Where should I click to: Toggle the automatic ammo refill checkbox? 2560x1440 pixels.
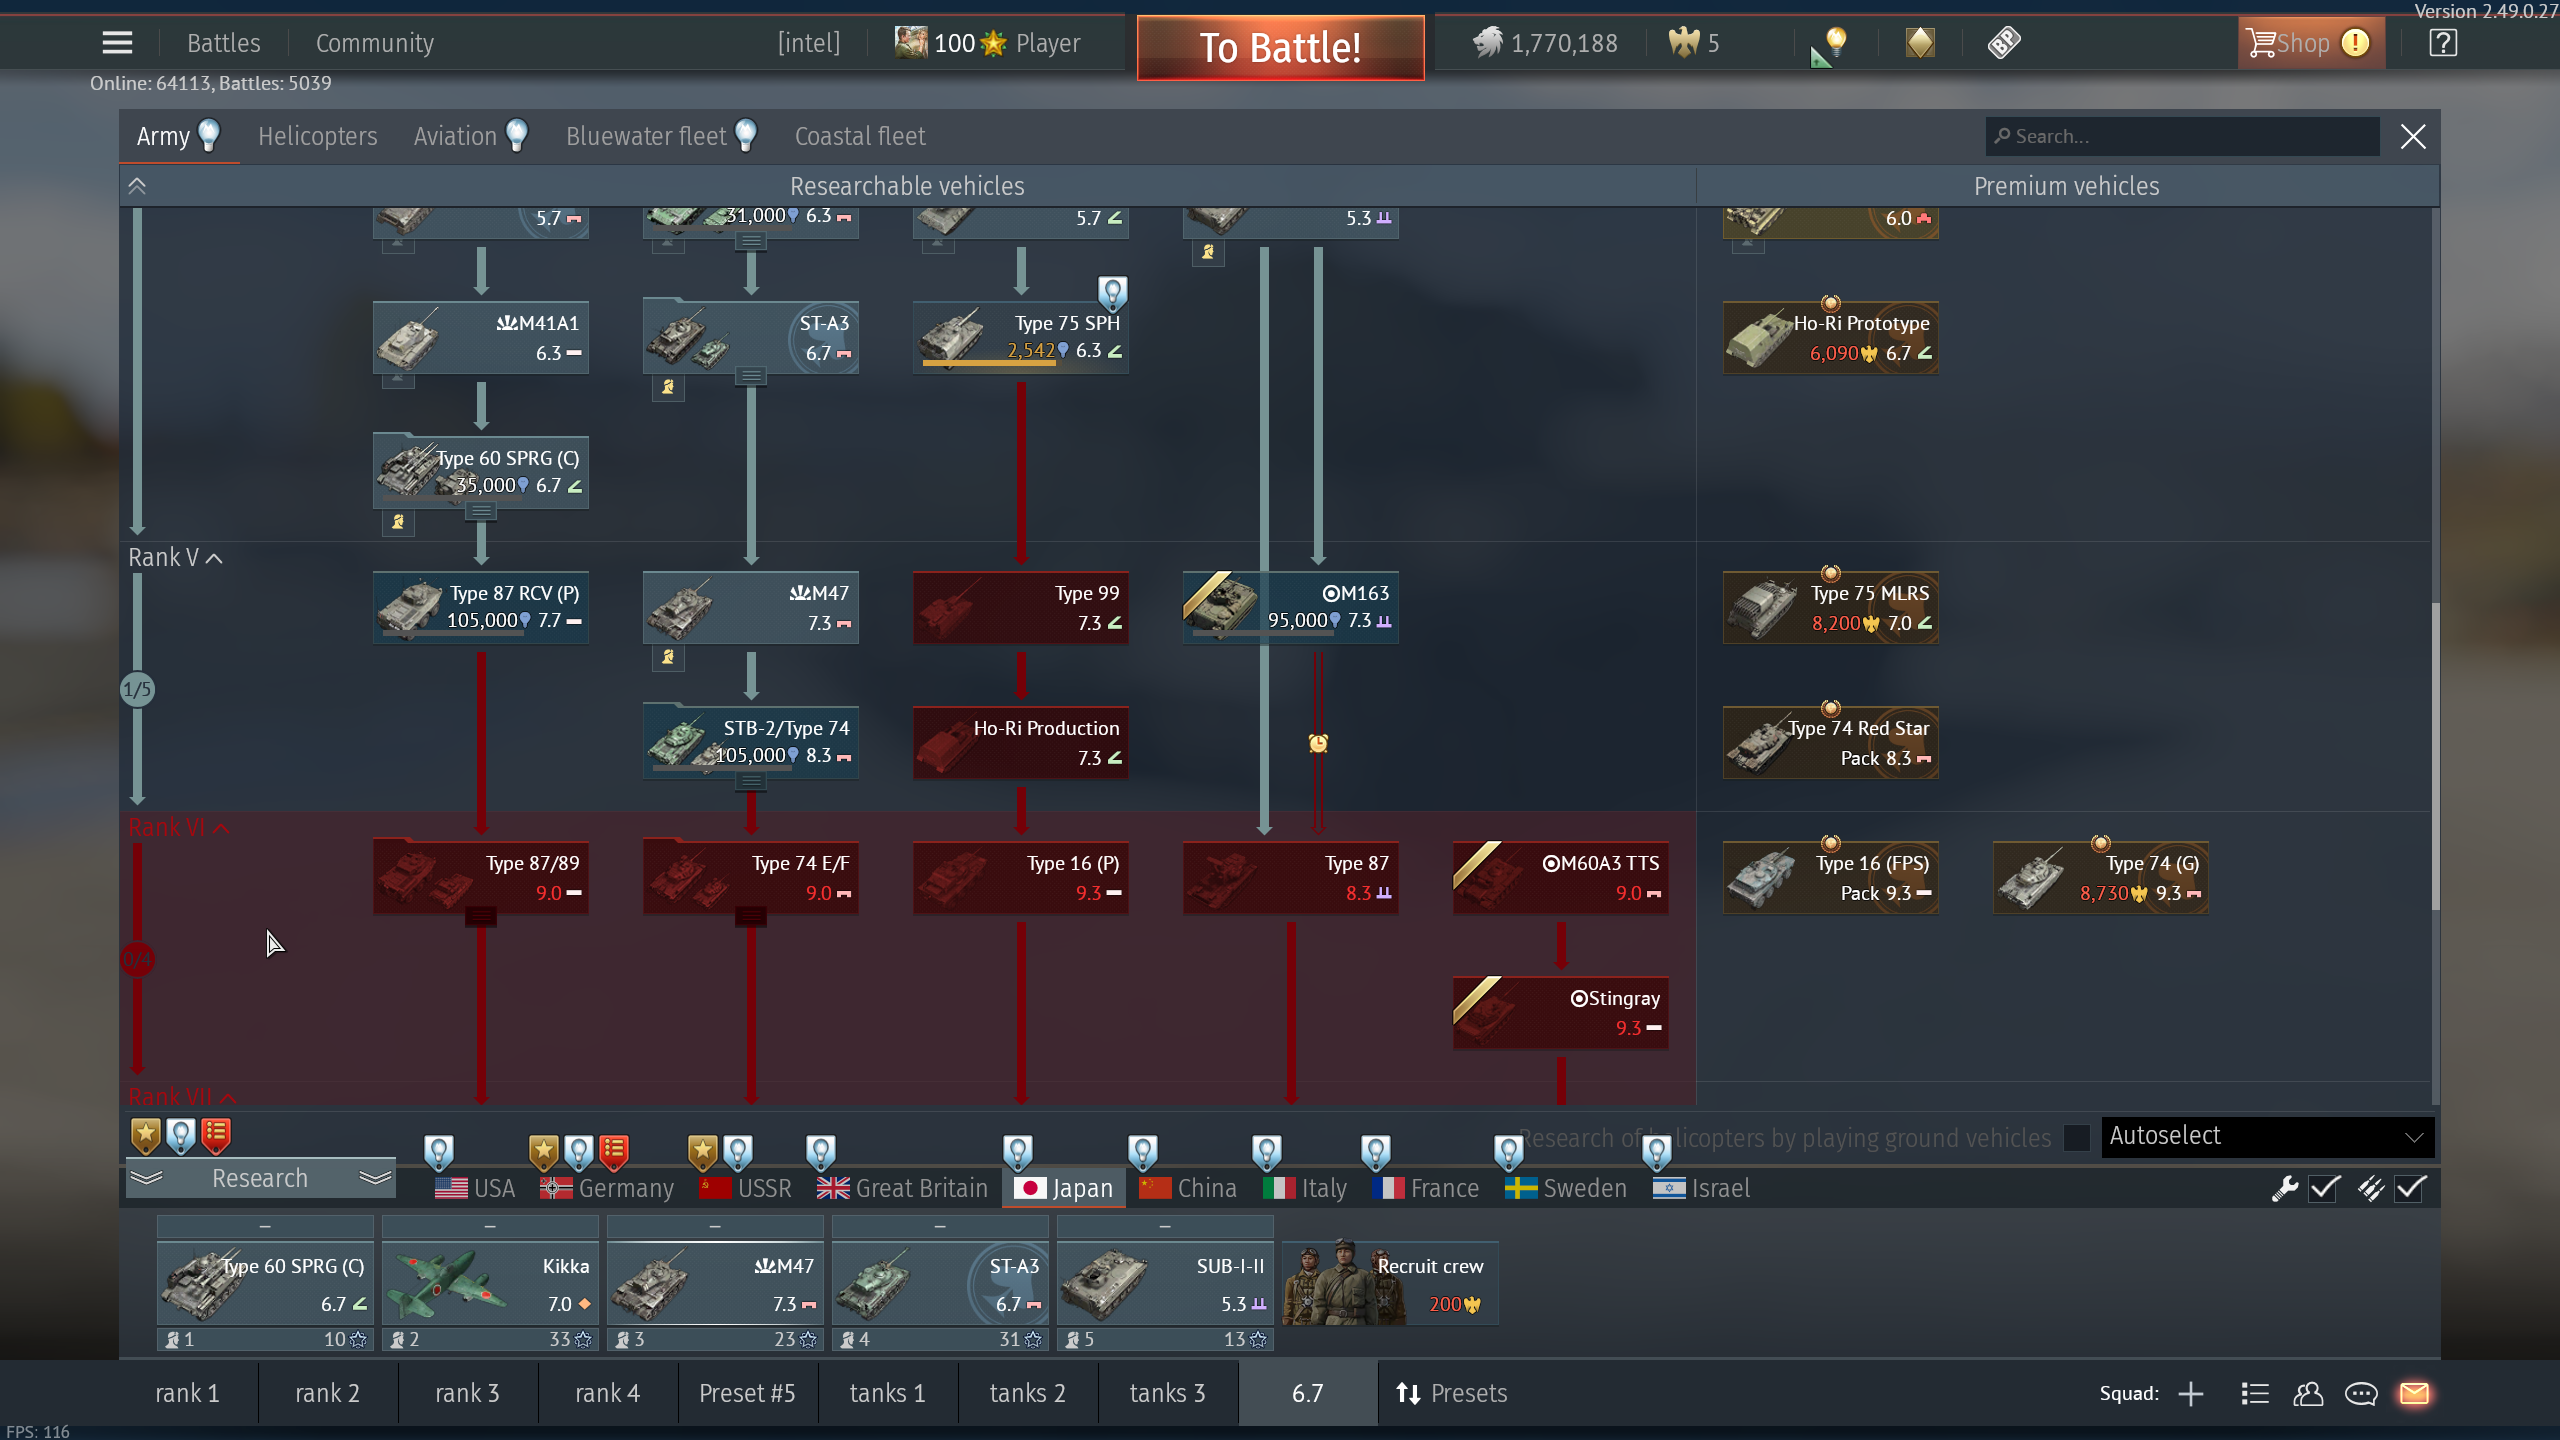[2410, 1188]
